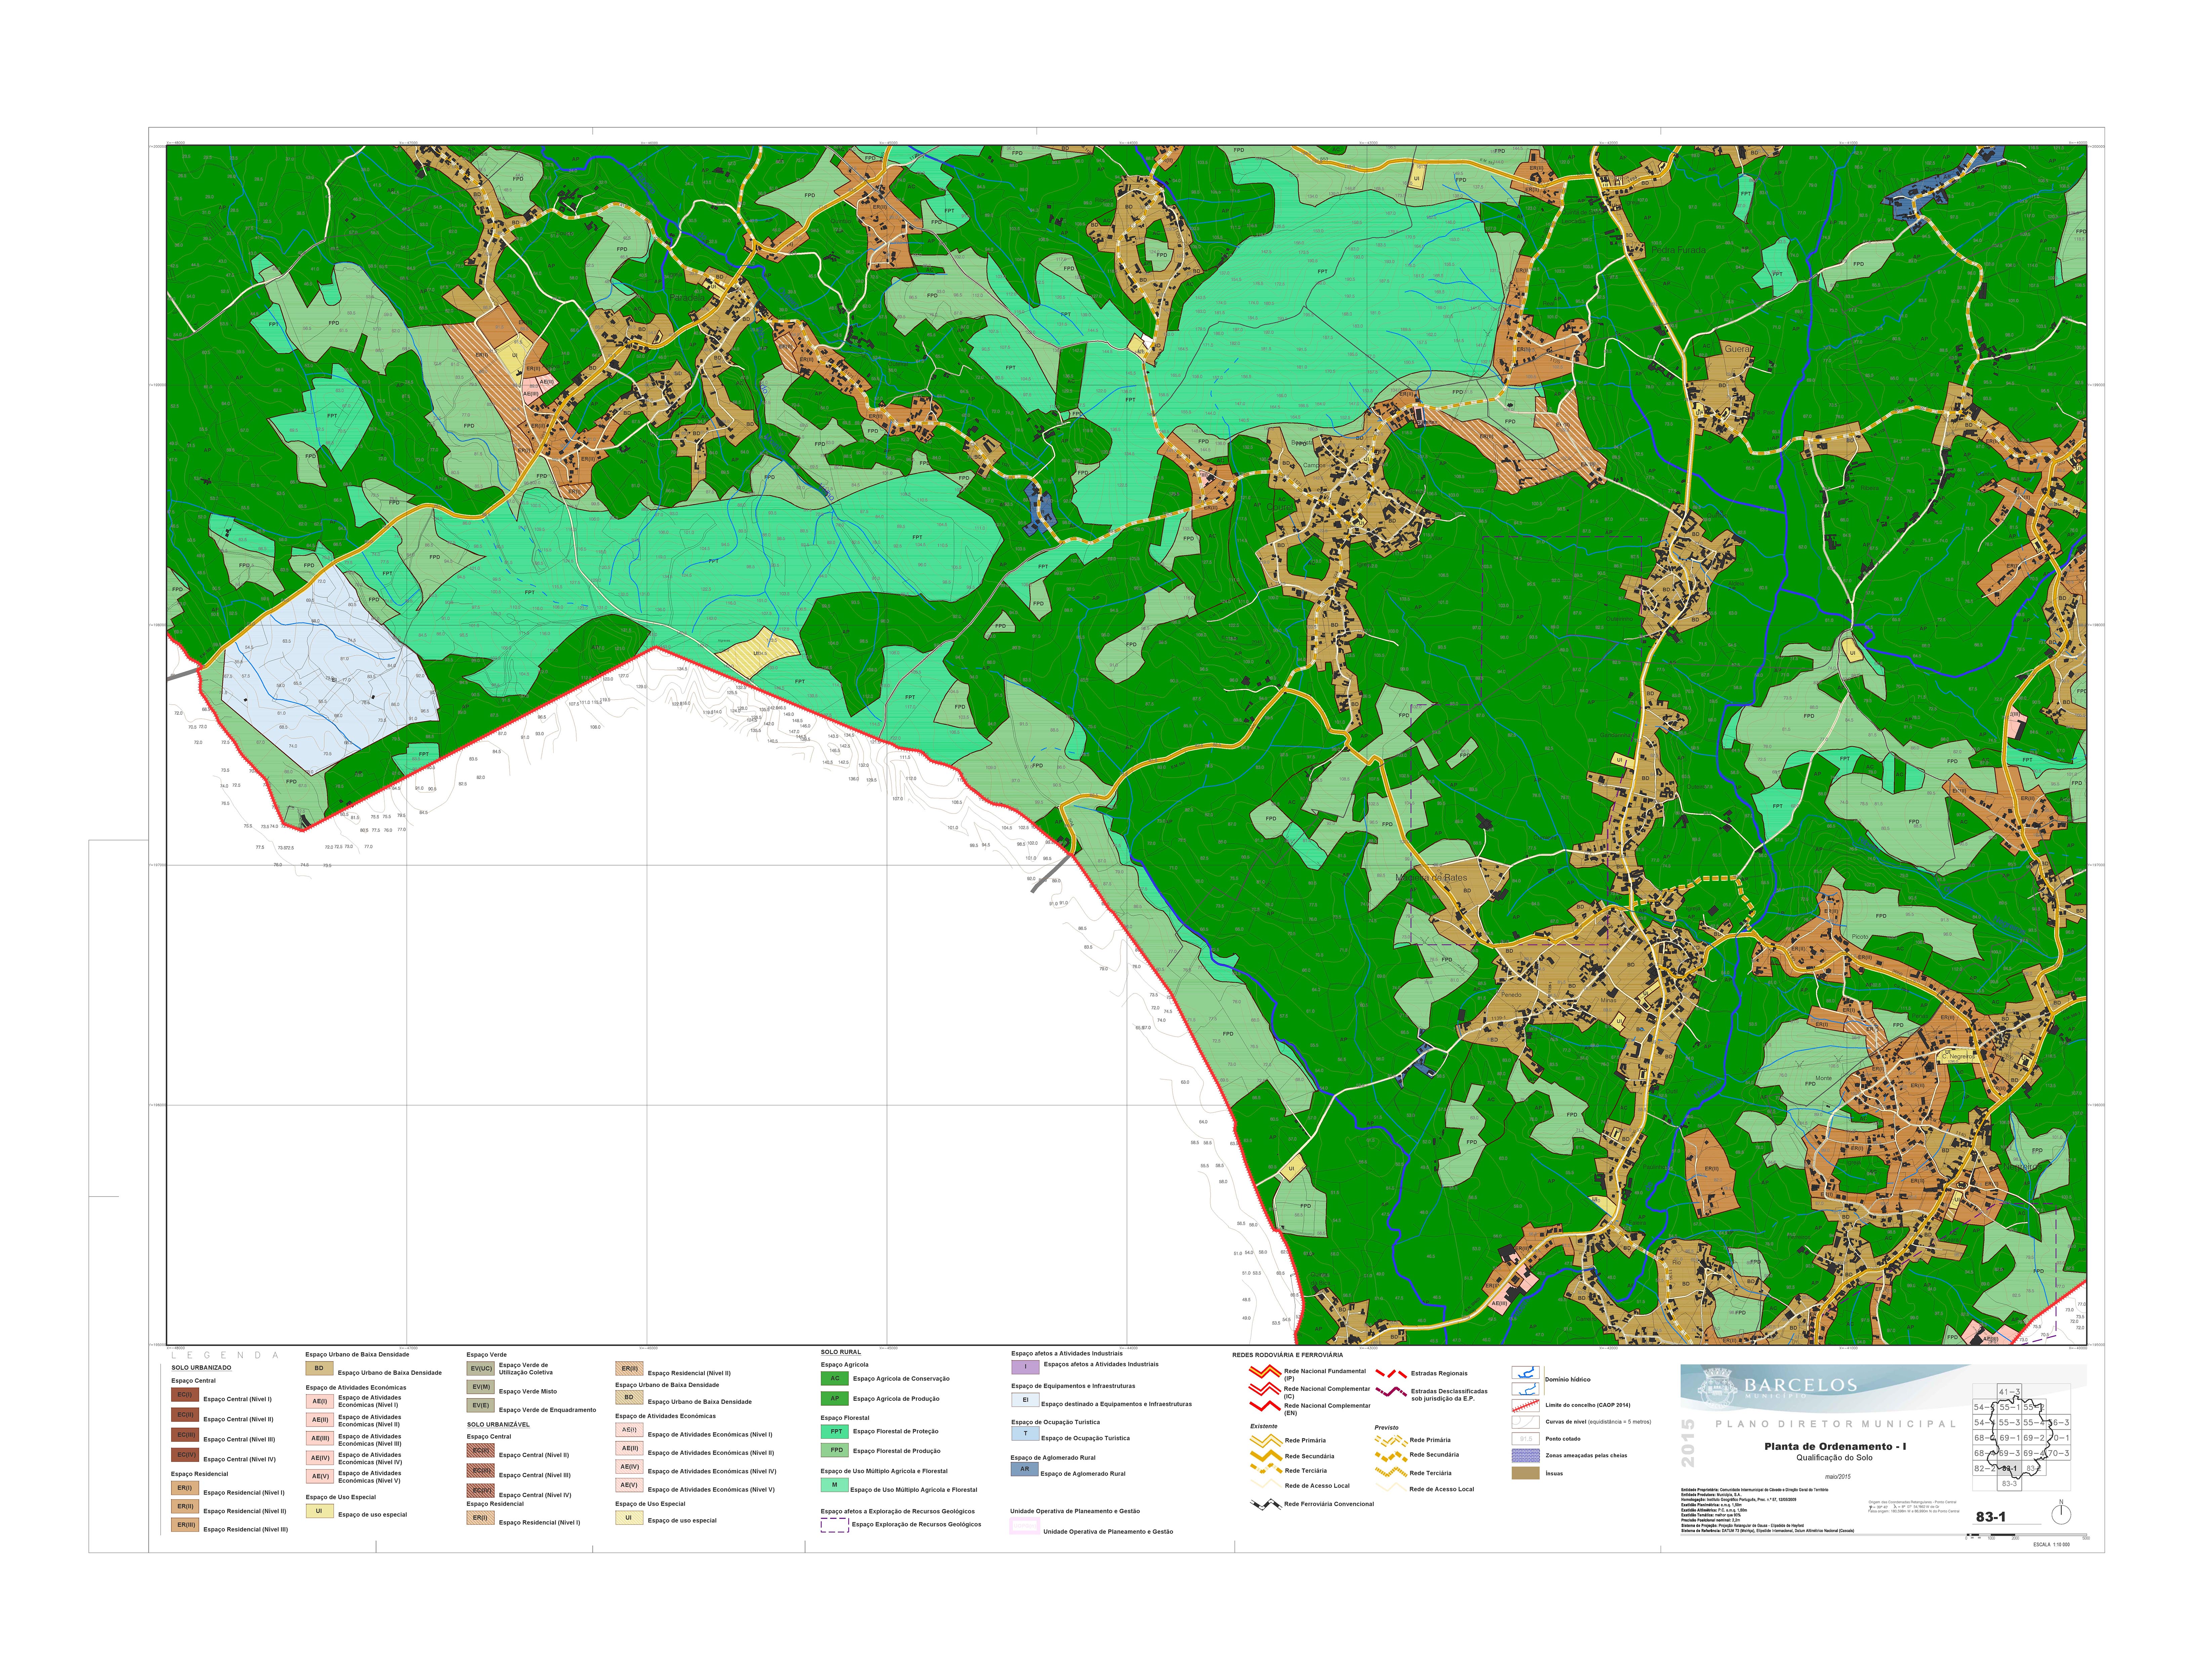Select the Estradas Regionais dashed line symbol
Image resolution: width=2194 pixels, height=1680 pixels.
coord(1391,1374)
